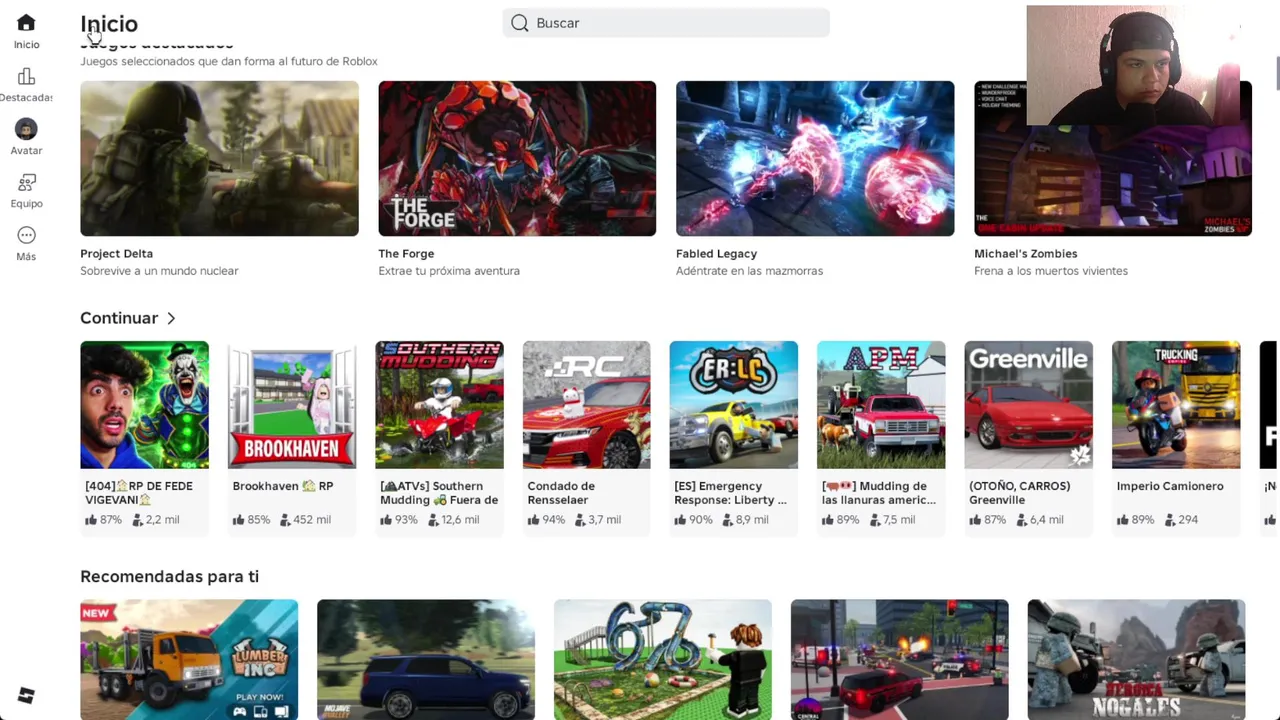This screenshot has height=720, width=1280.
Task: Open Fabled Legacy featured thumbnail
Action: 815,158
